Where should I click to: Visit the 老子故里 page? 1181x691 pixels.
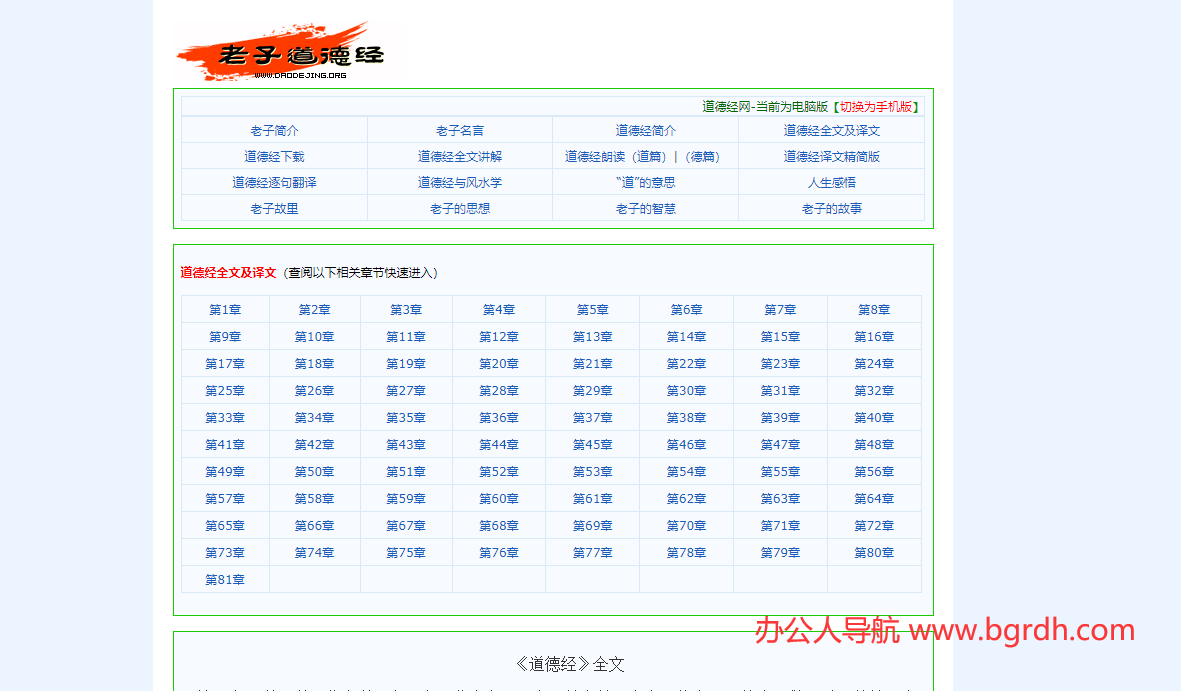click(x=273, y=208)
